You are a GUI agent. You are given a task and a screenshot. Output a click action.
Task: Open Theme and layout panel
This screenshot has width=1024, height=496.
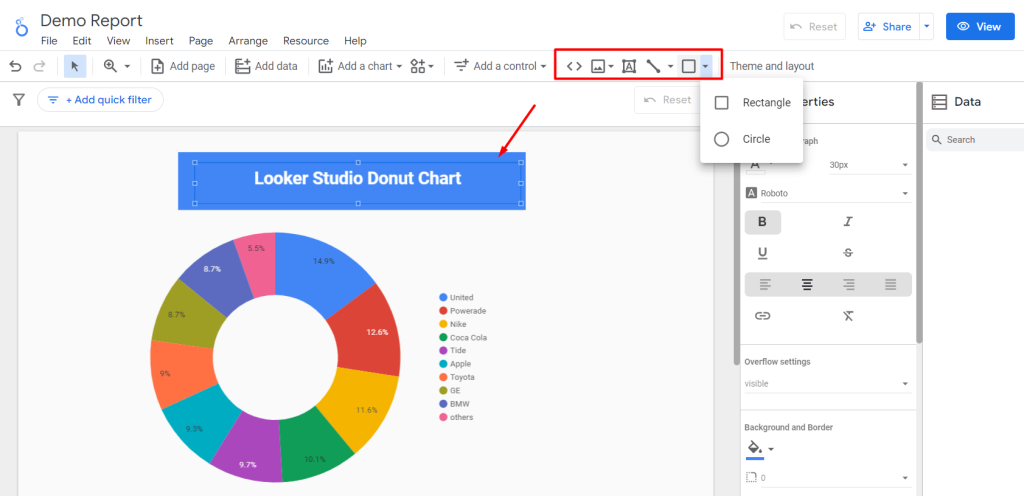pos(772,66)
